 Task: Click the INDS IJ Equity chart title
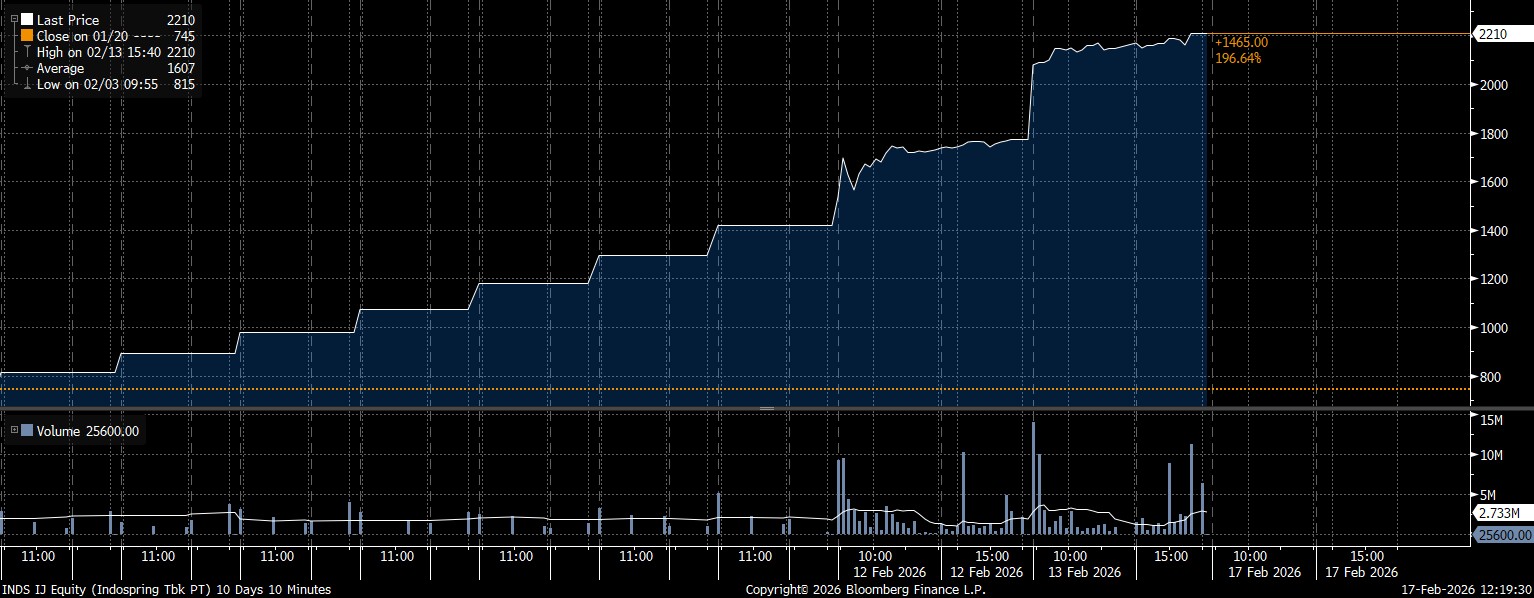tap(165, 590)
